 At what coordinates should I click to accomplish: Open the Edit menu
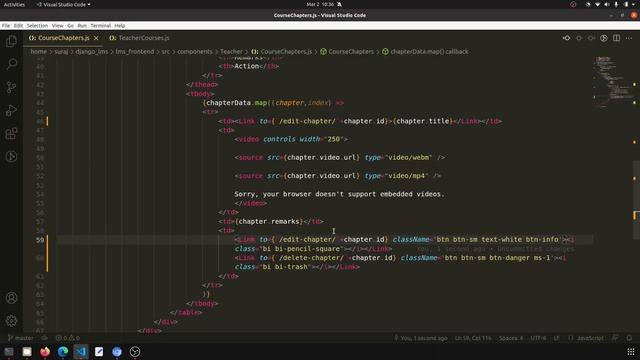point(18,25)
